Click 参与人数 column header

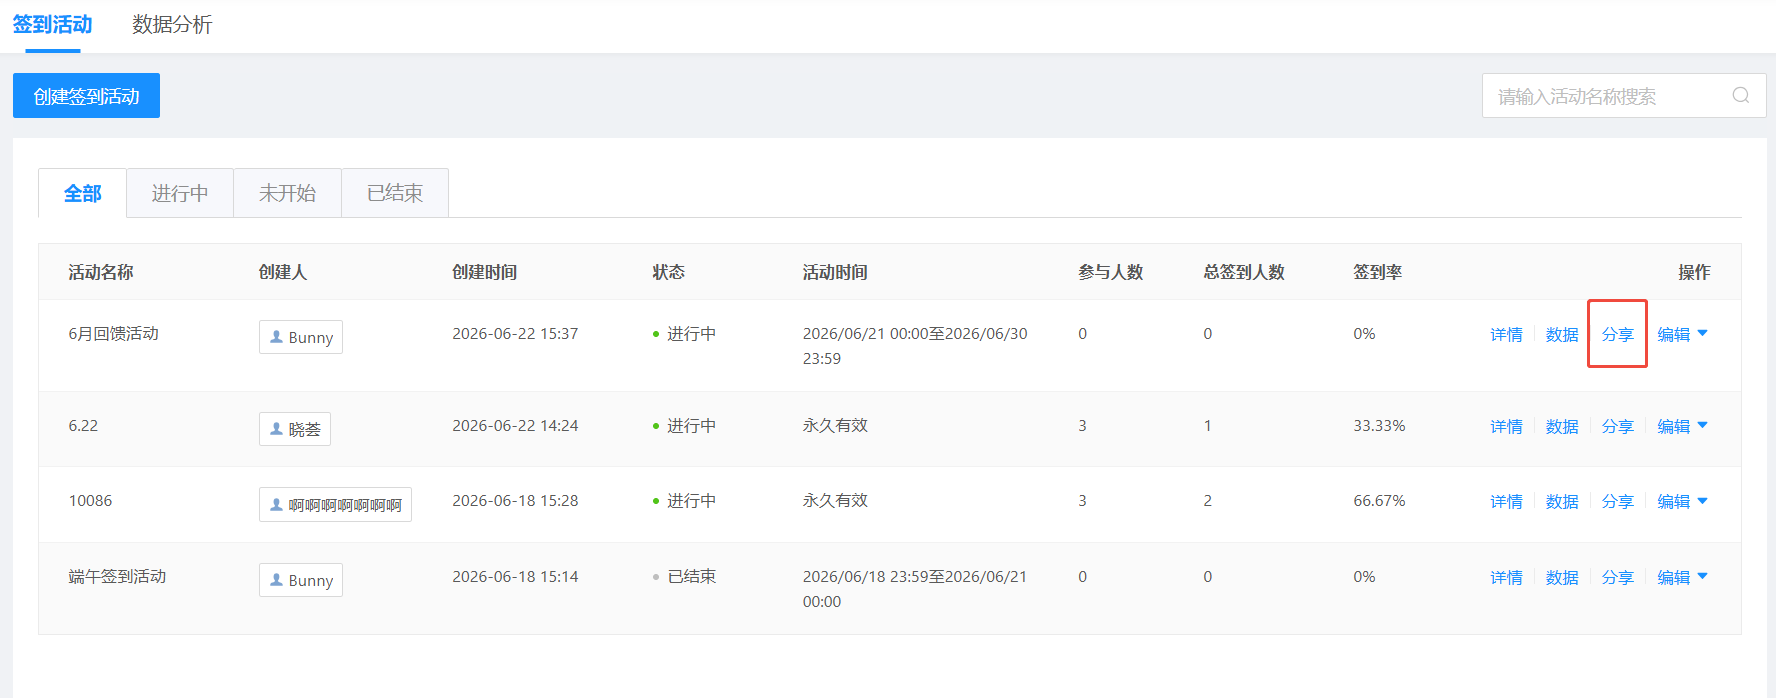click(1110, 272)
